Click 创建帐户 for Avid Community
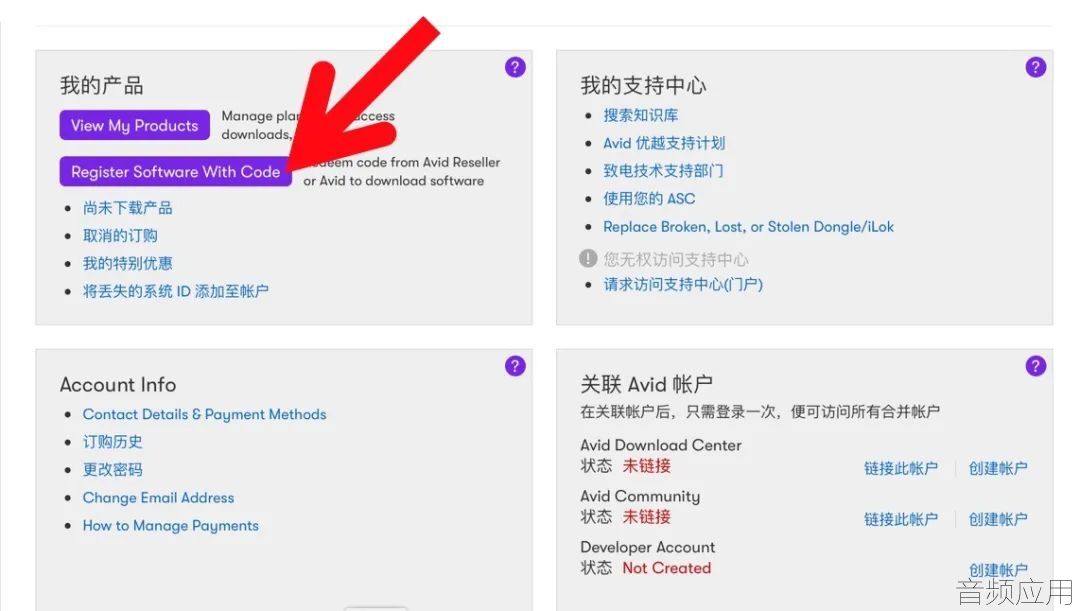The image size is (1080, 611). click(998, 519)
